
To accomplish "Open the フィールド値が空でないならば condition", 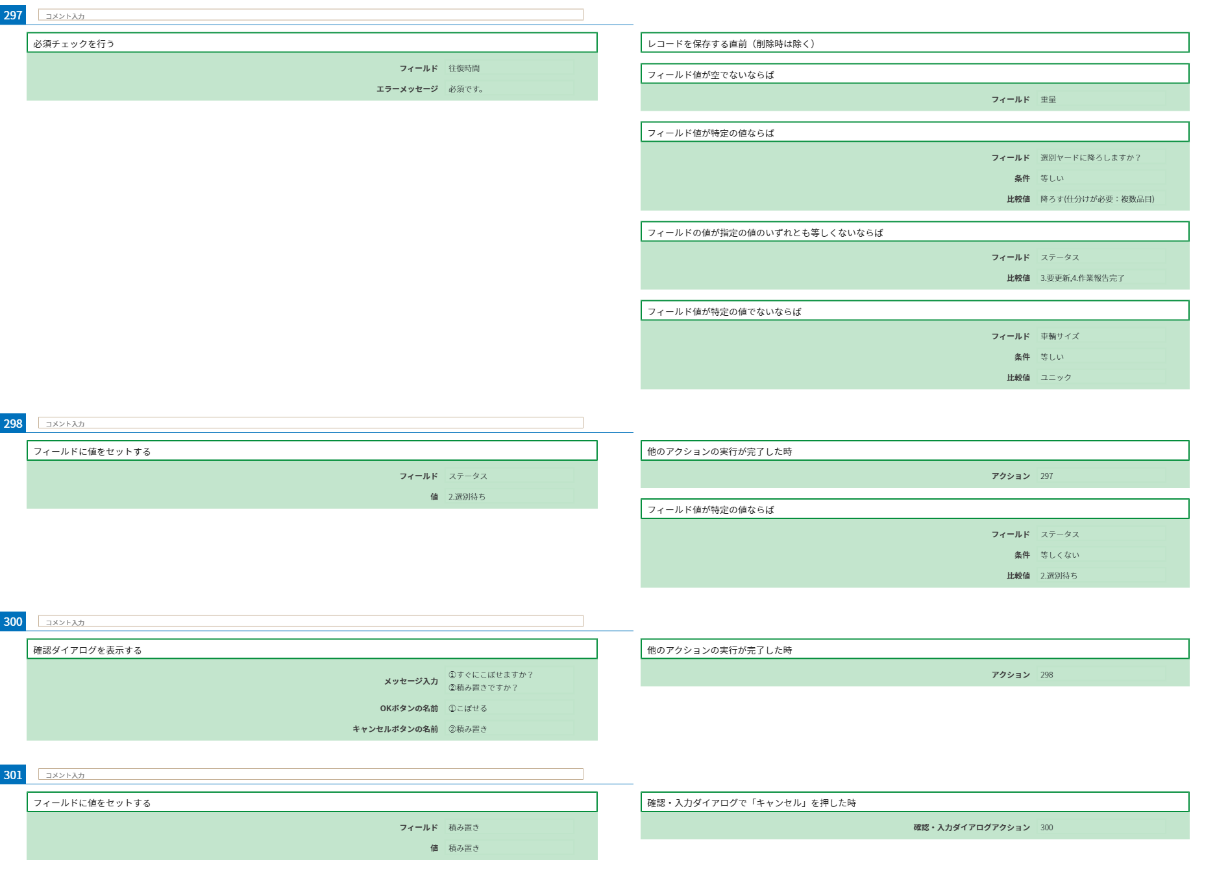I will (914, 74).
